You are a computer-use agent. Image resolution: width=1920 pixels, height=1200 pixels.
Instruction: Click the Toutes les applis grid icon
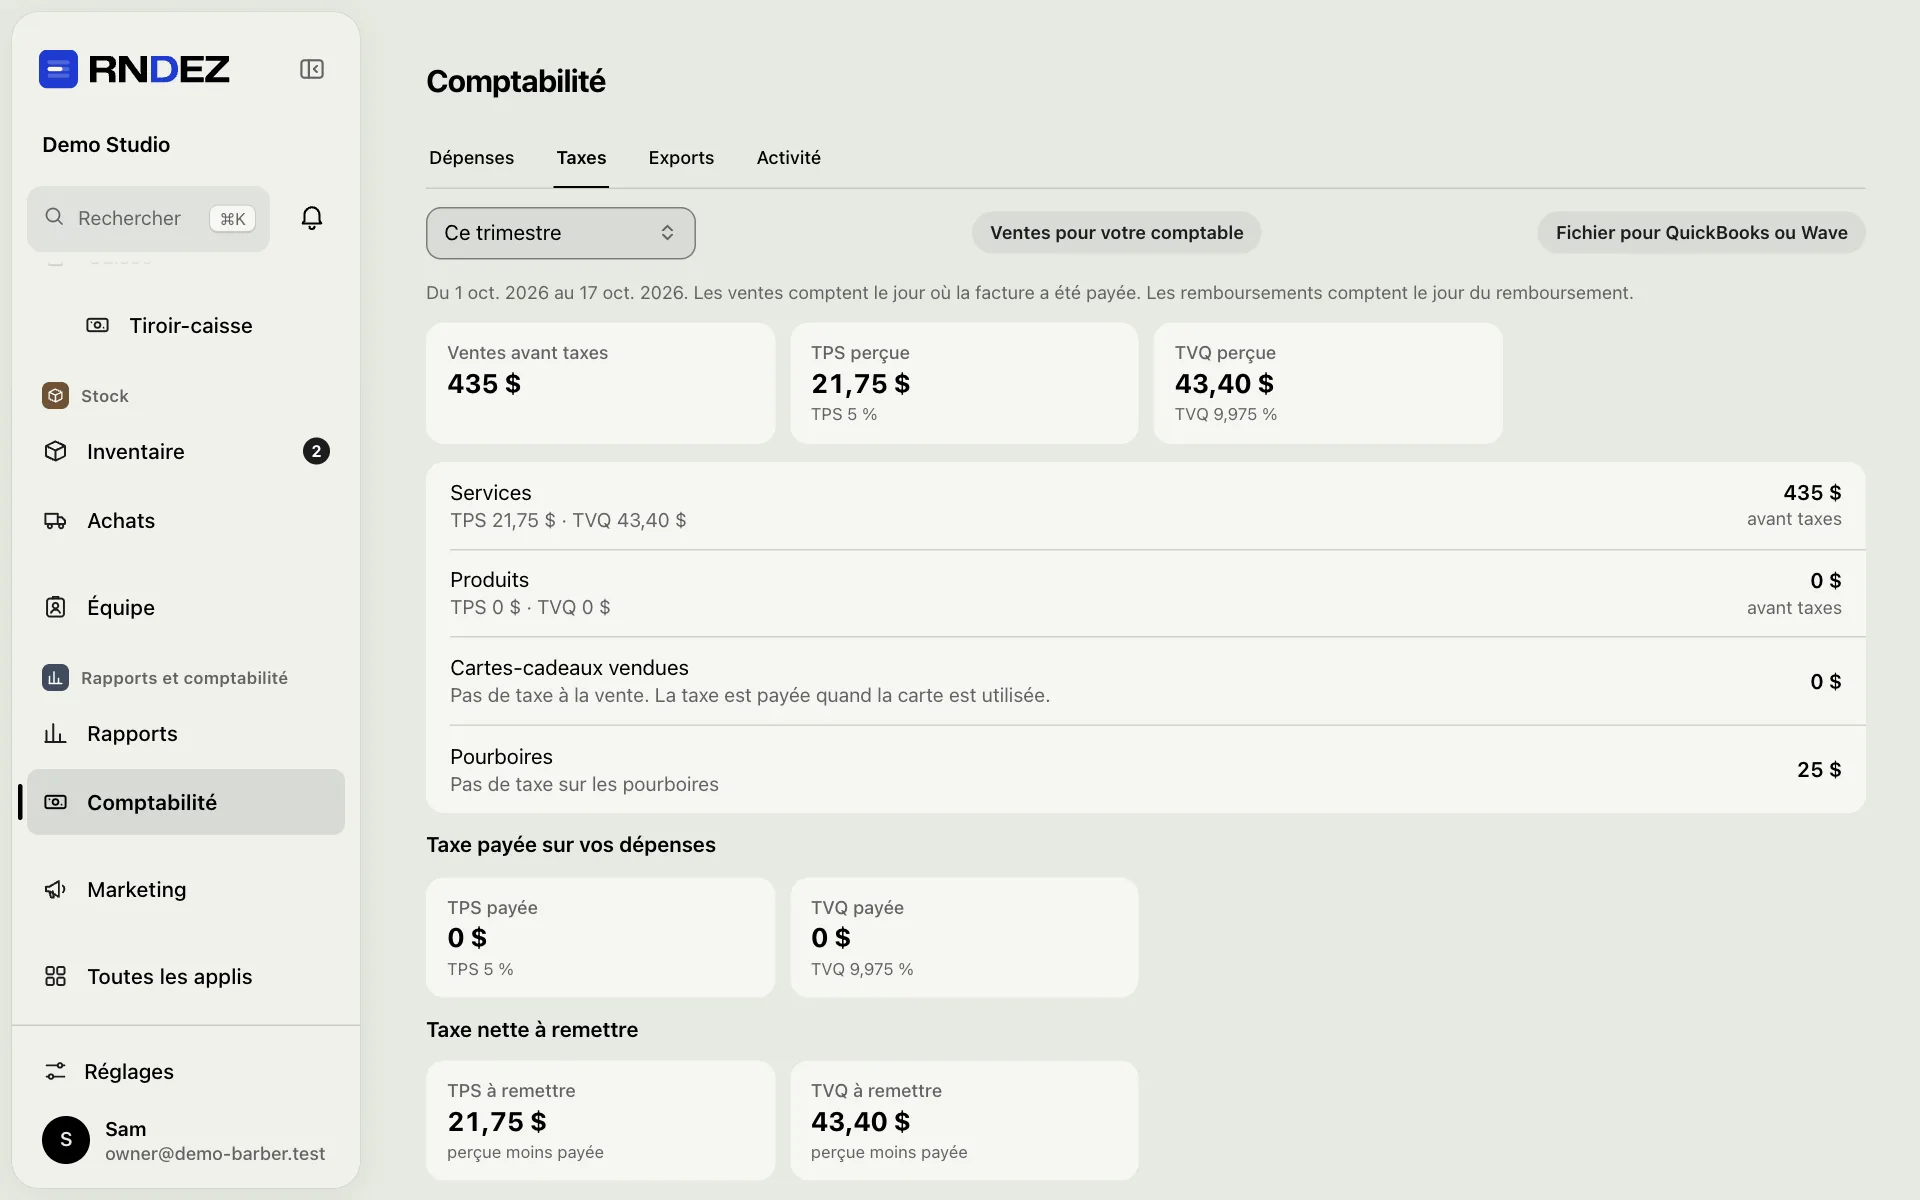click(x=56, y=976)
